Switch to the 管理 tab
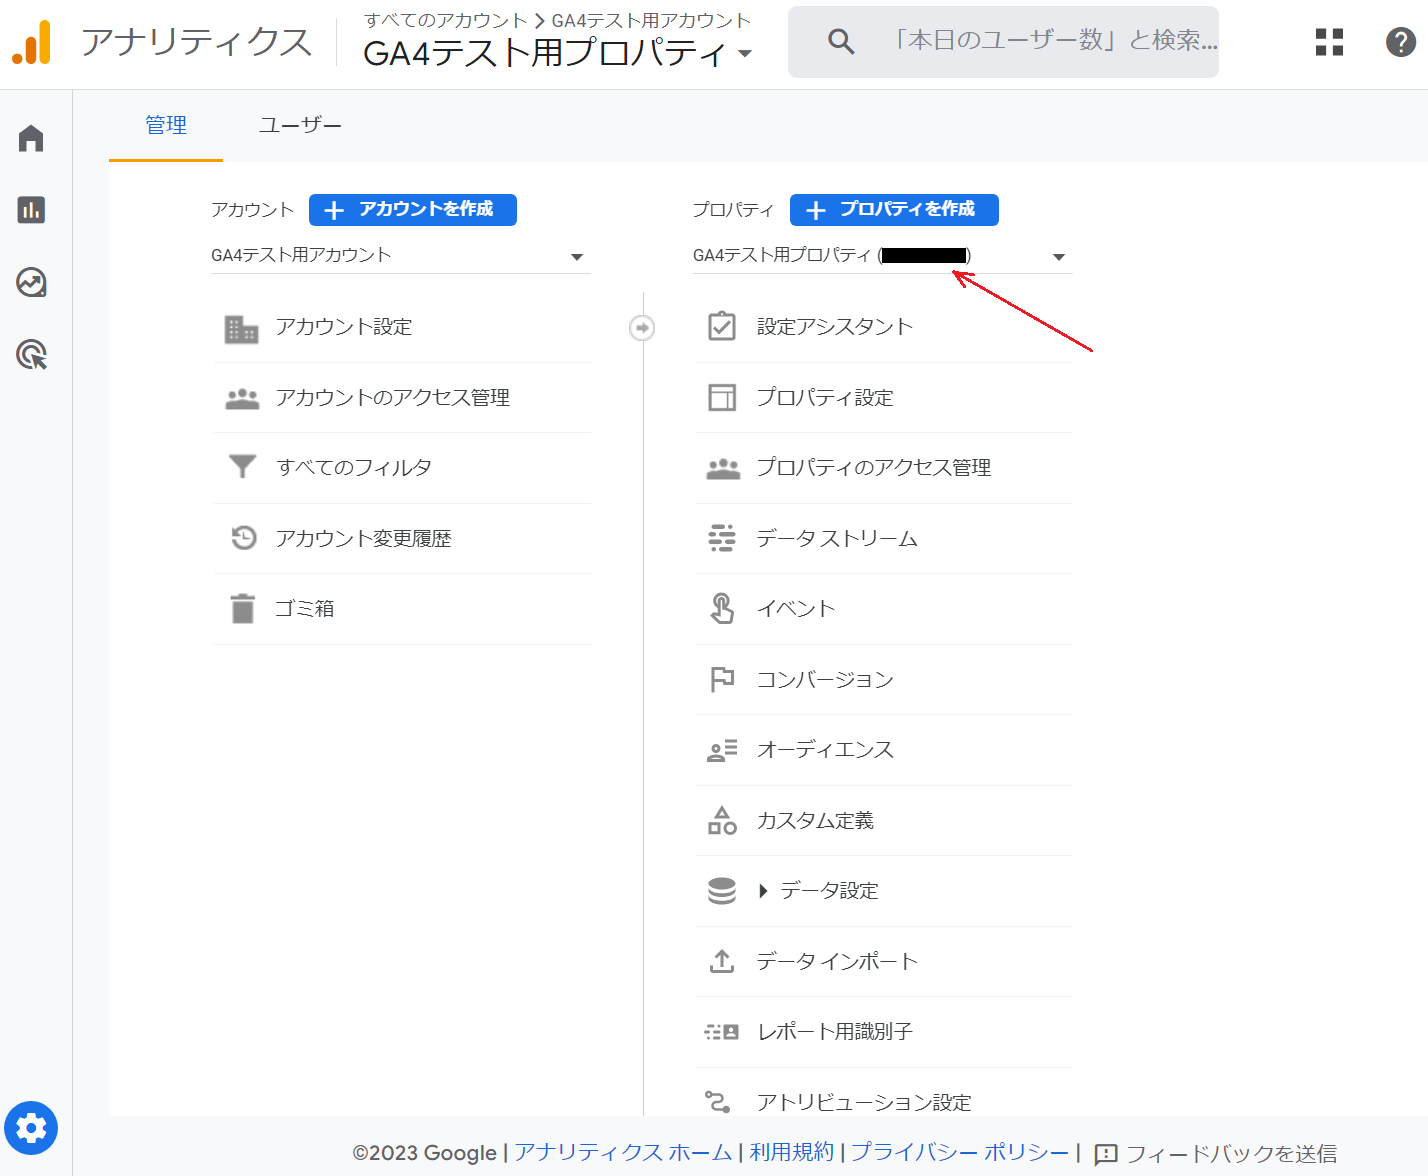Screen dimensions: 1428x1176 [166, 125]
